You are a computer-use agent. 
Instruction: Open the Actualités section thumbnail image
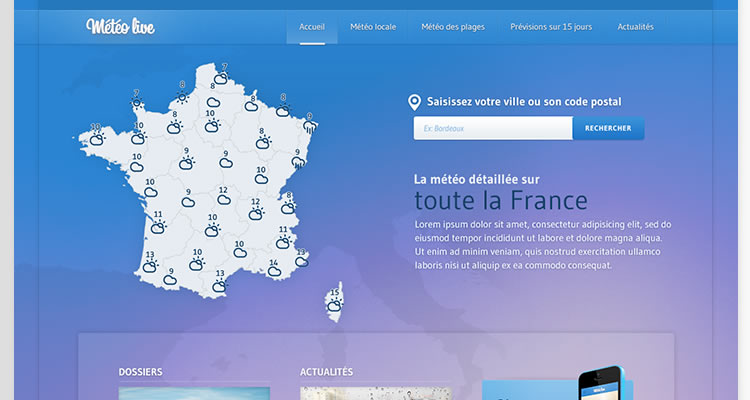[375, 393]
